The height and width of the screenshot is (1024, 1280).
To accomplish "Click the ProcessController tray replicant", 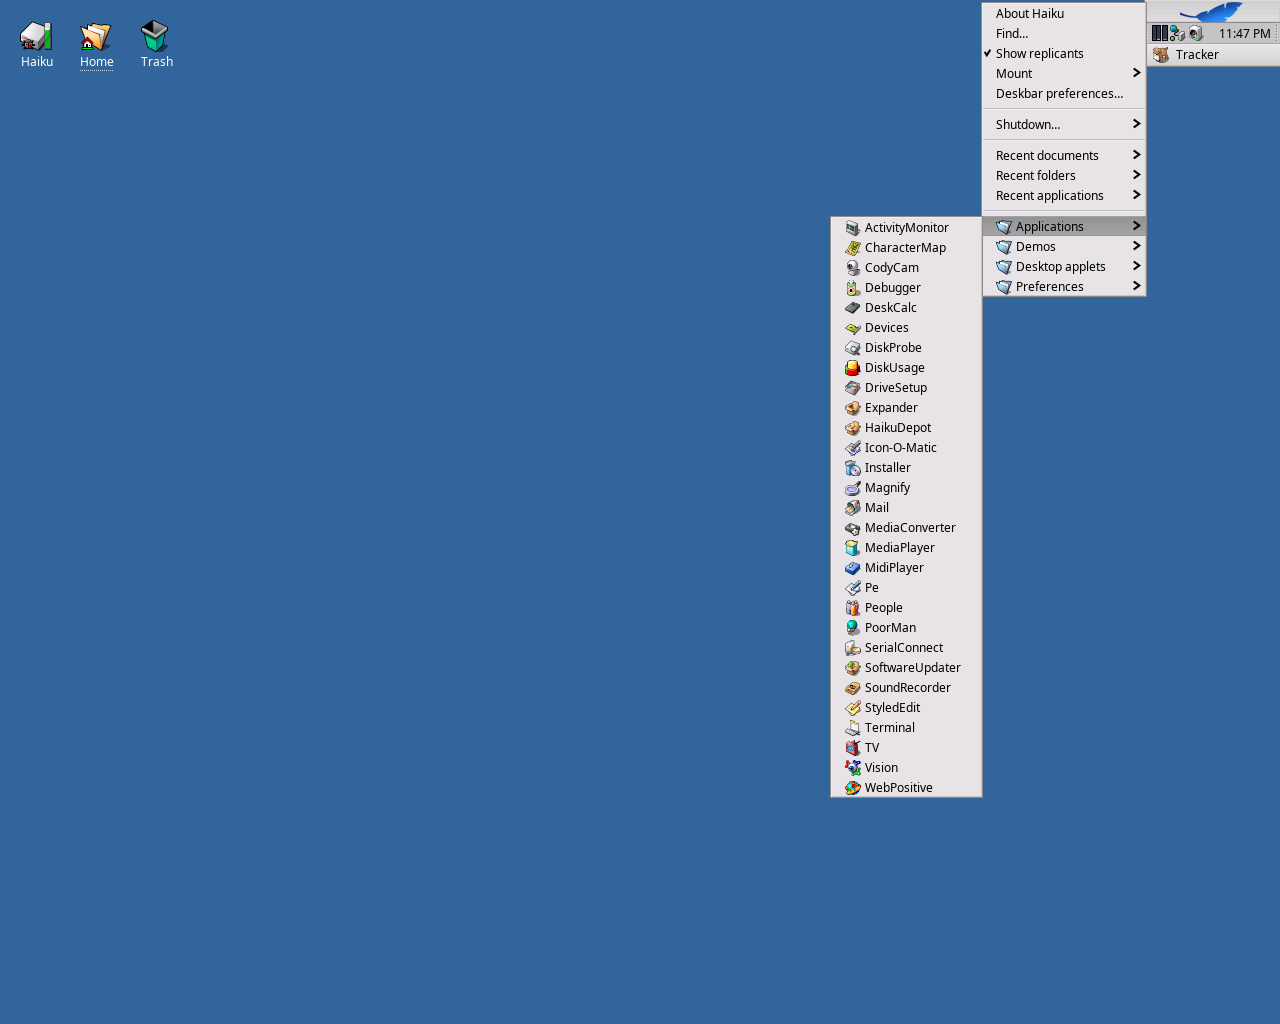I will click(1160, 33).
